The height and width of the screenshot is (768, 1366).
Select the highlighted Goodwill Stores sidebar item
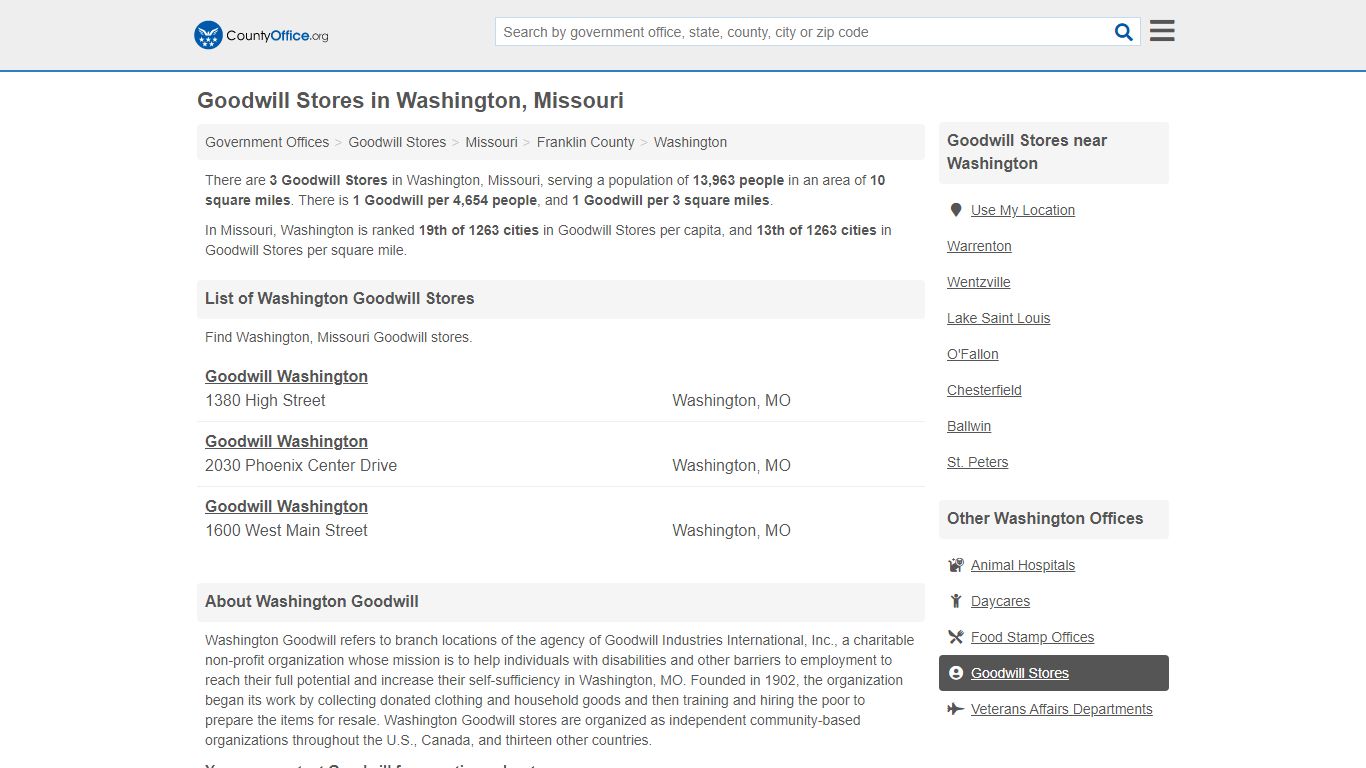click(1054, 673)
